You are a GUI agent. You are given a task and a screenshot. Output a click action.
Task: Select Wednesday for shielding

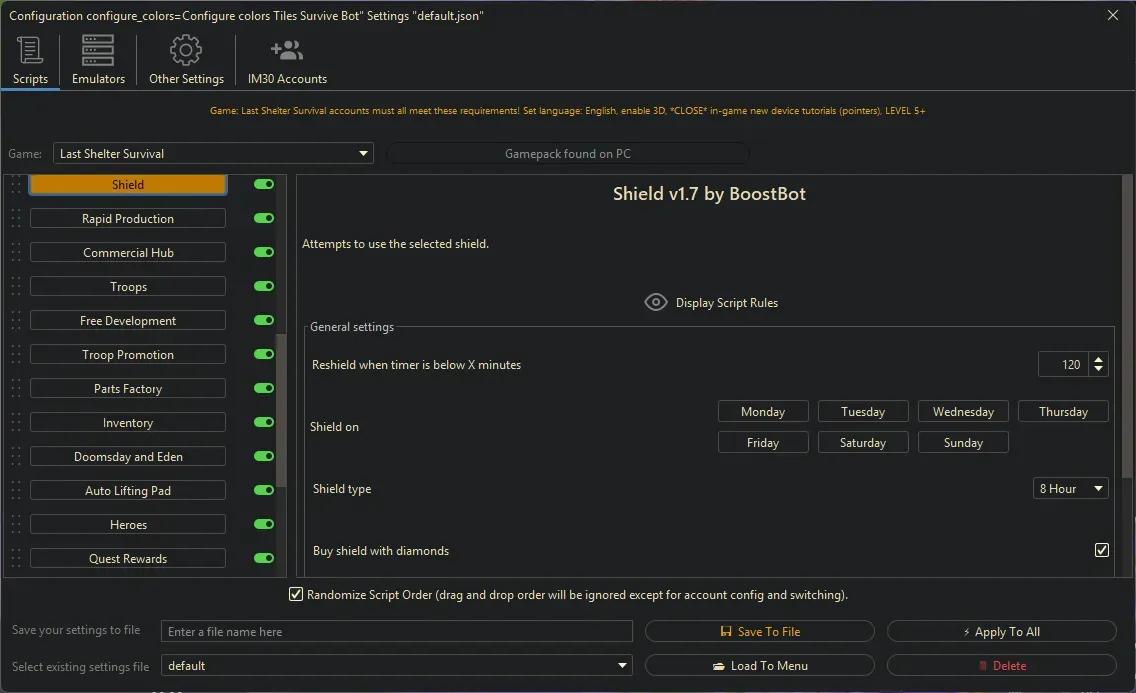[x=963, y=411]
